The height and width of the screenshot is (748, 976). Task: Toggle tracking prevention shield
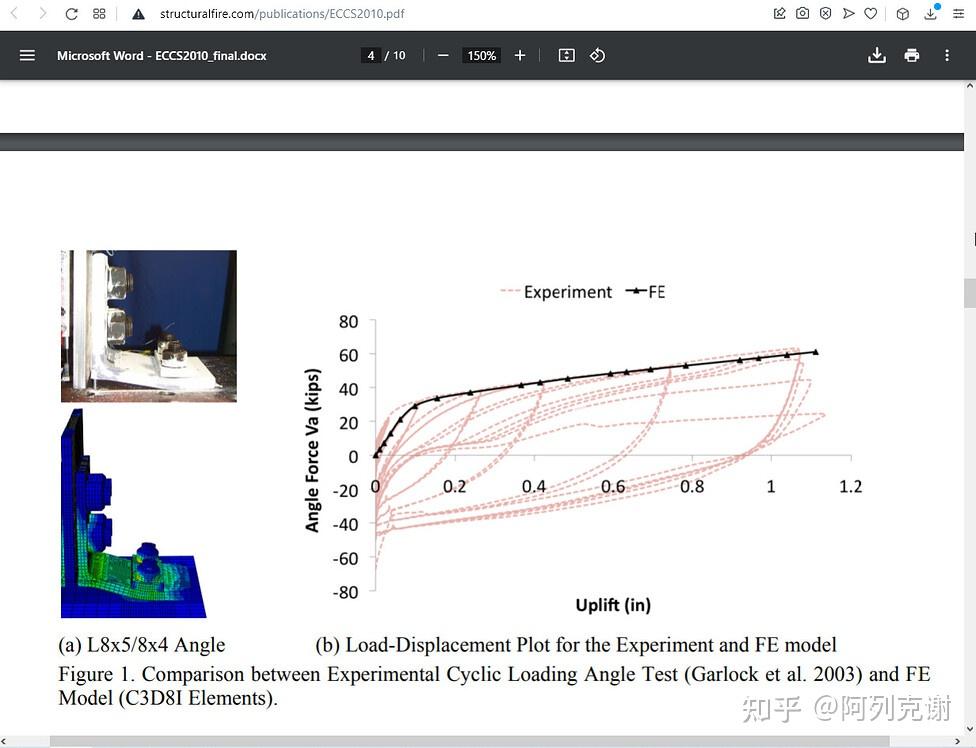[825, 13]
